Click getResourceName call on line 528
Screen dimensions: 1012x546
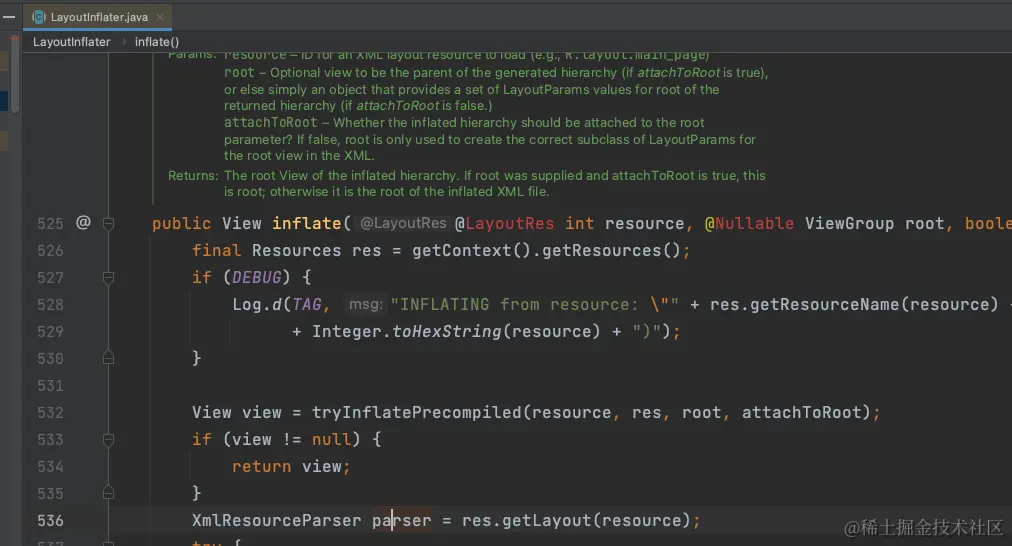tap(825, 305)
